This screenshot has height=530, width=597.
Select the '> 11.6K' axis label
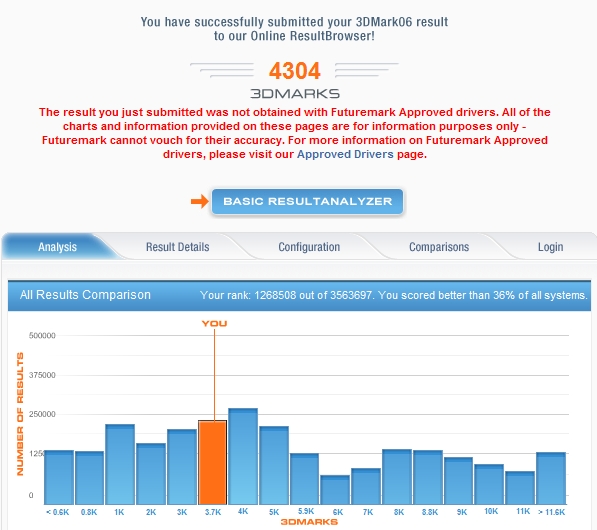[552, 512]
